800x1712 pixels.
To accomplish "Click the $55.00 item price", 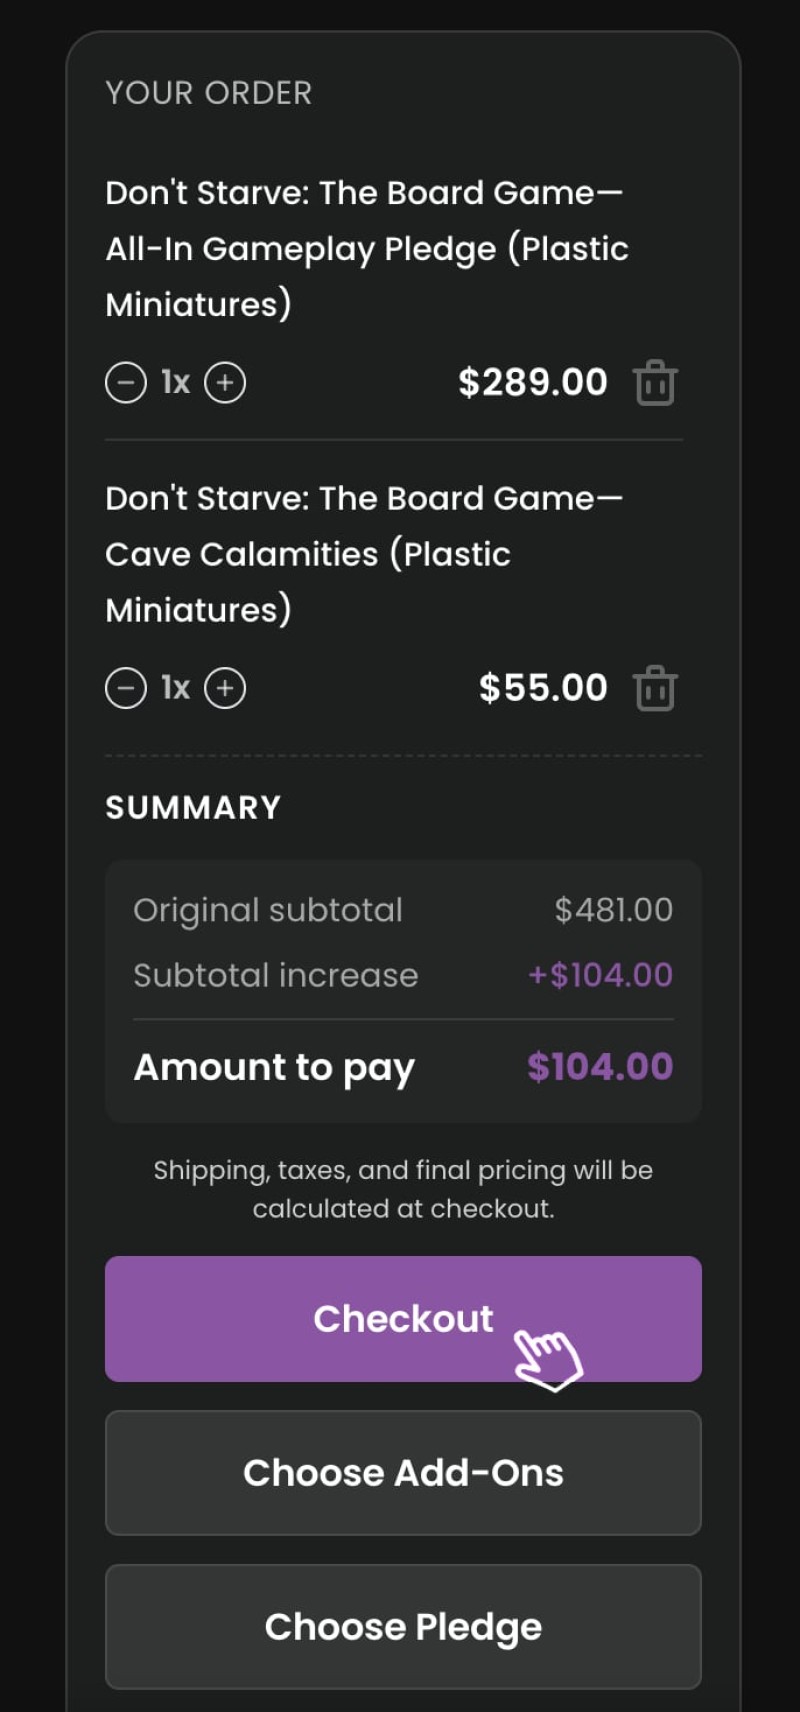I will click(543, 688).
